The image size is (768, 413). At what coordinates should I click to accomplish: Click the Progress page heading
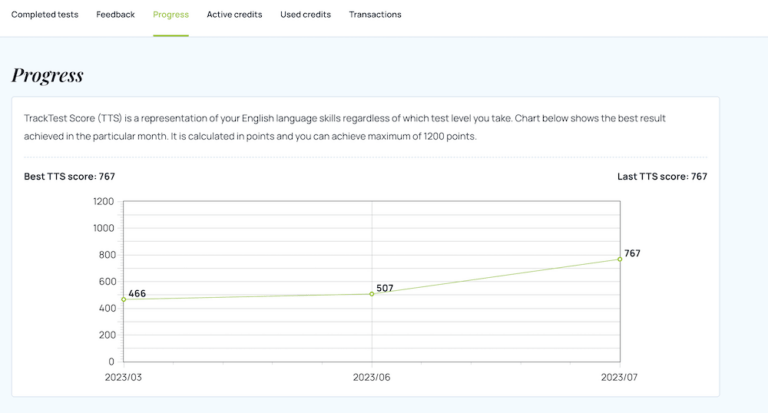point(48,75)
